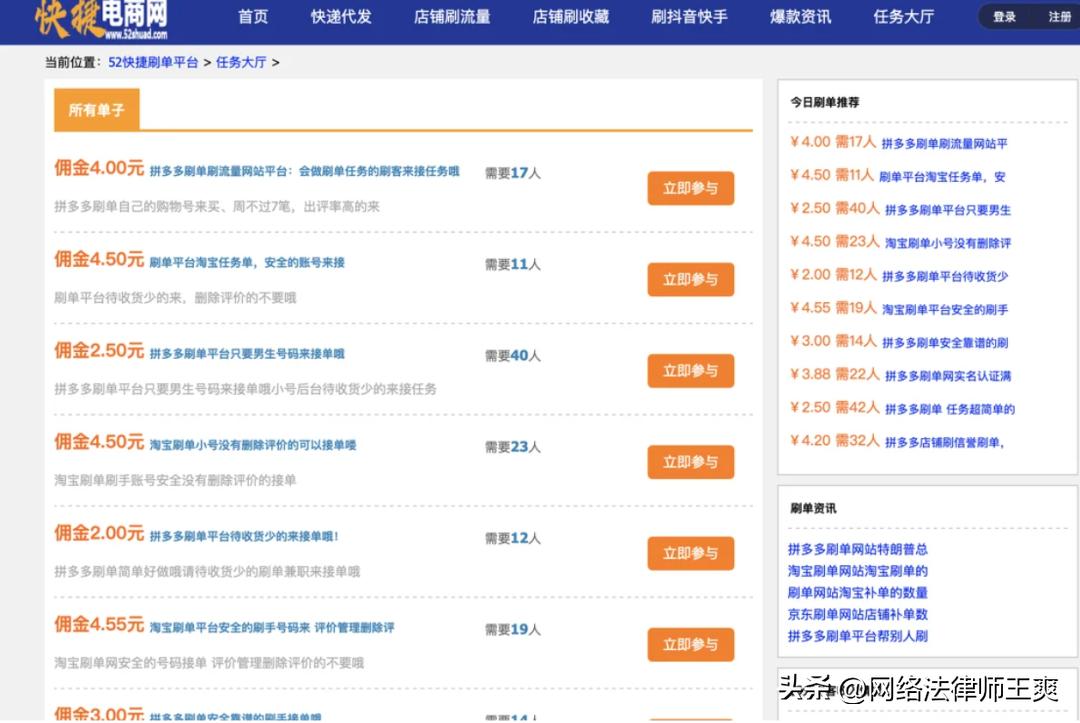Click the 快捷电商网 site logo

(x=100, y=17)
